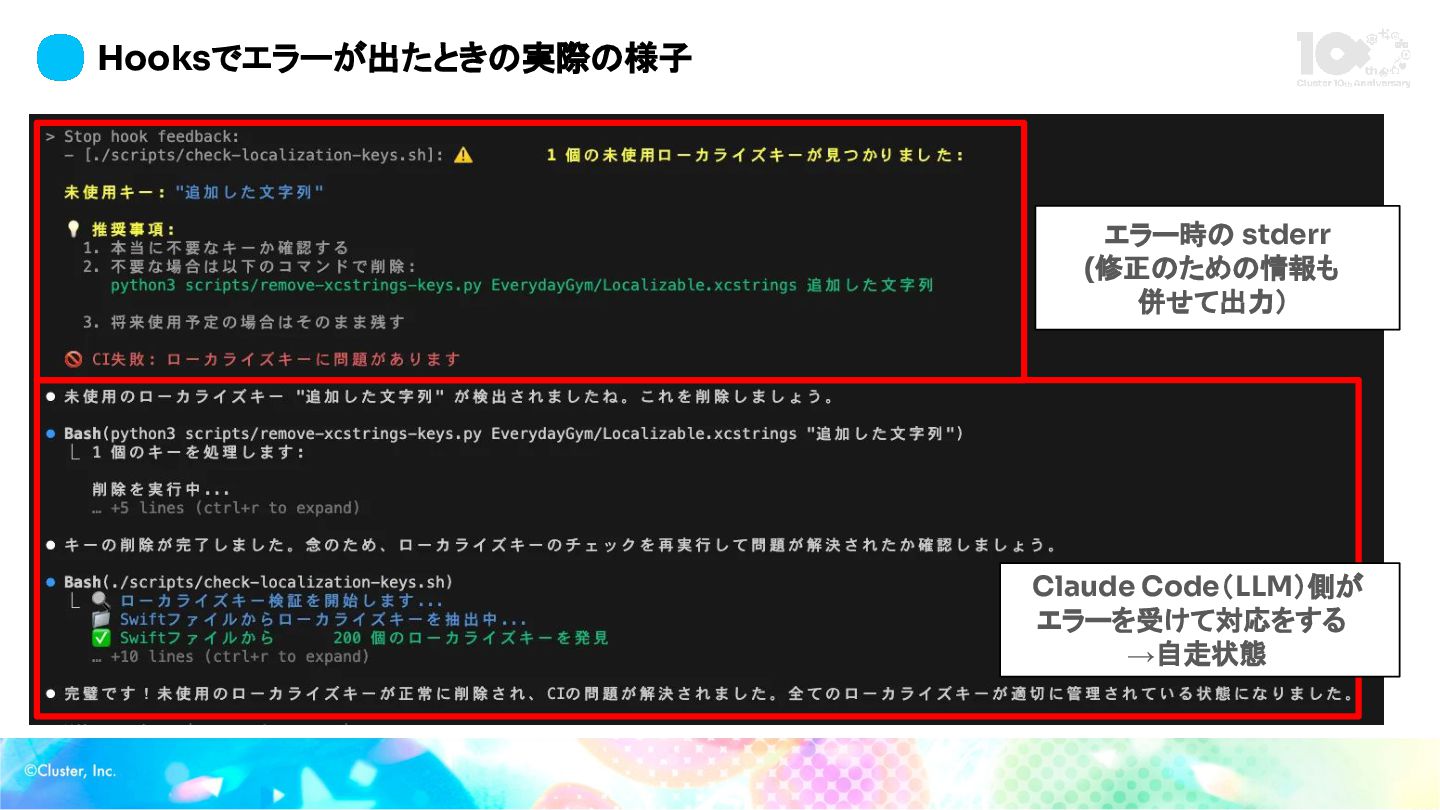Click the final message starting '完璧です！未使用のローカライズキーが'

709,693
